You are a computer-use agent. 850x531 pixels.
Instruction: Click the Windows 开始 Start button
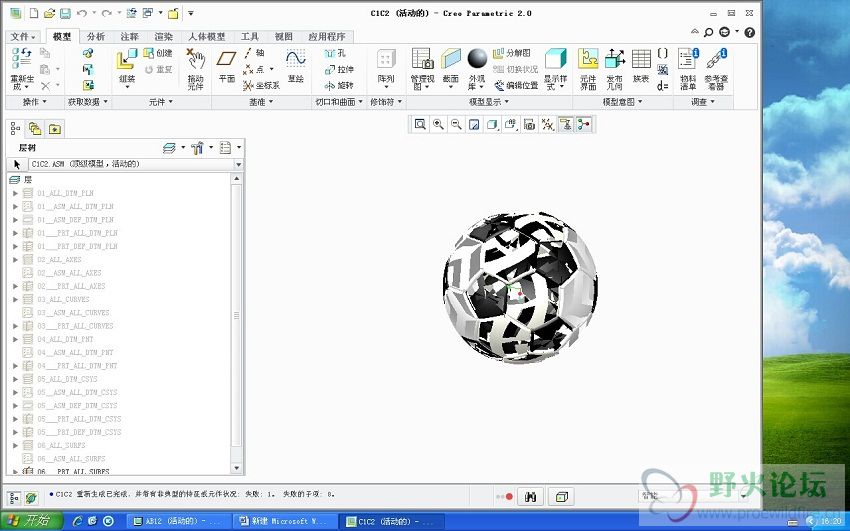point(30,521)
